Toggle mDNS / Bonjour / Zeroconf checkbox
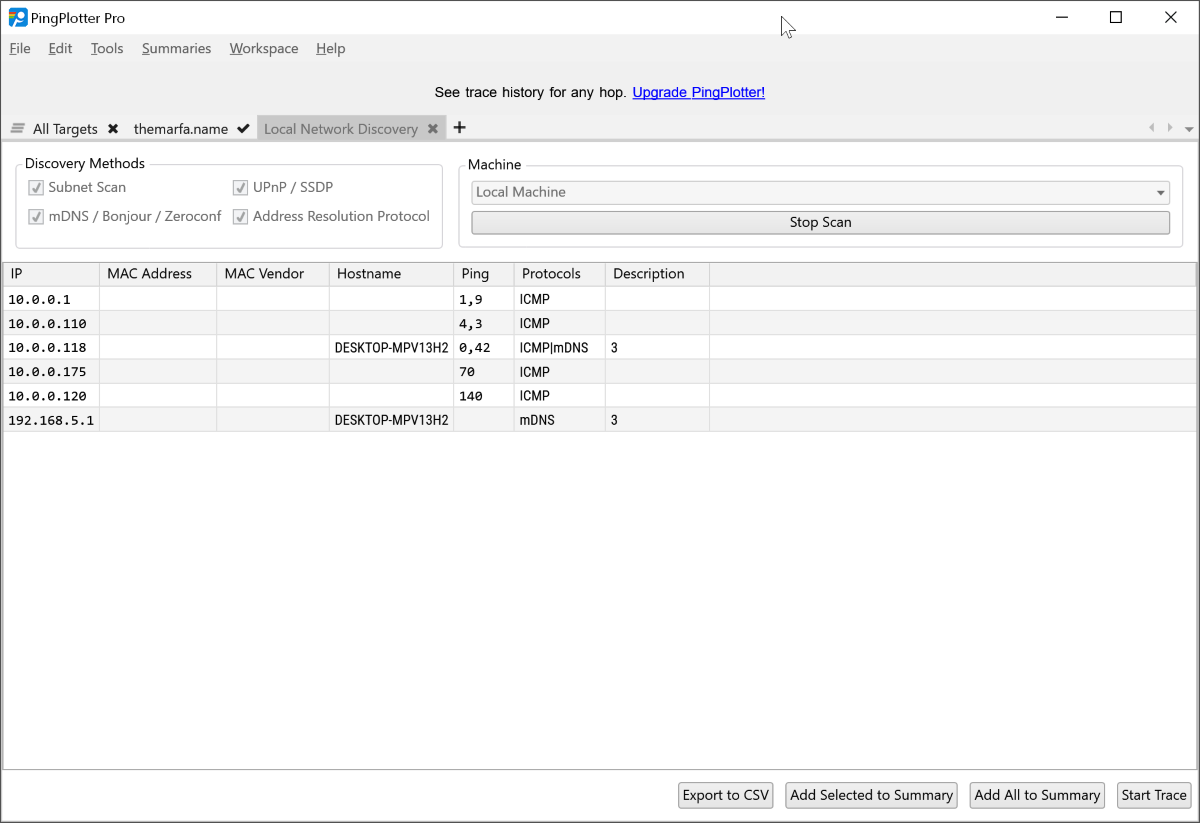Image resolution: width=1200 pixels, height=823 pixels. [36, 216]
